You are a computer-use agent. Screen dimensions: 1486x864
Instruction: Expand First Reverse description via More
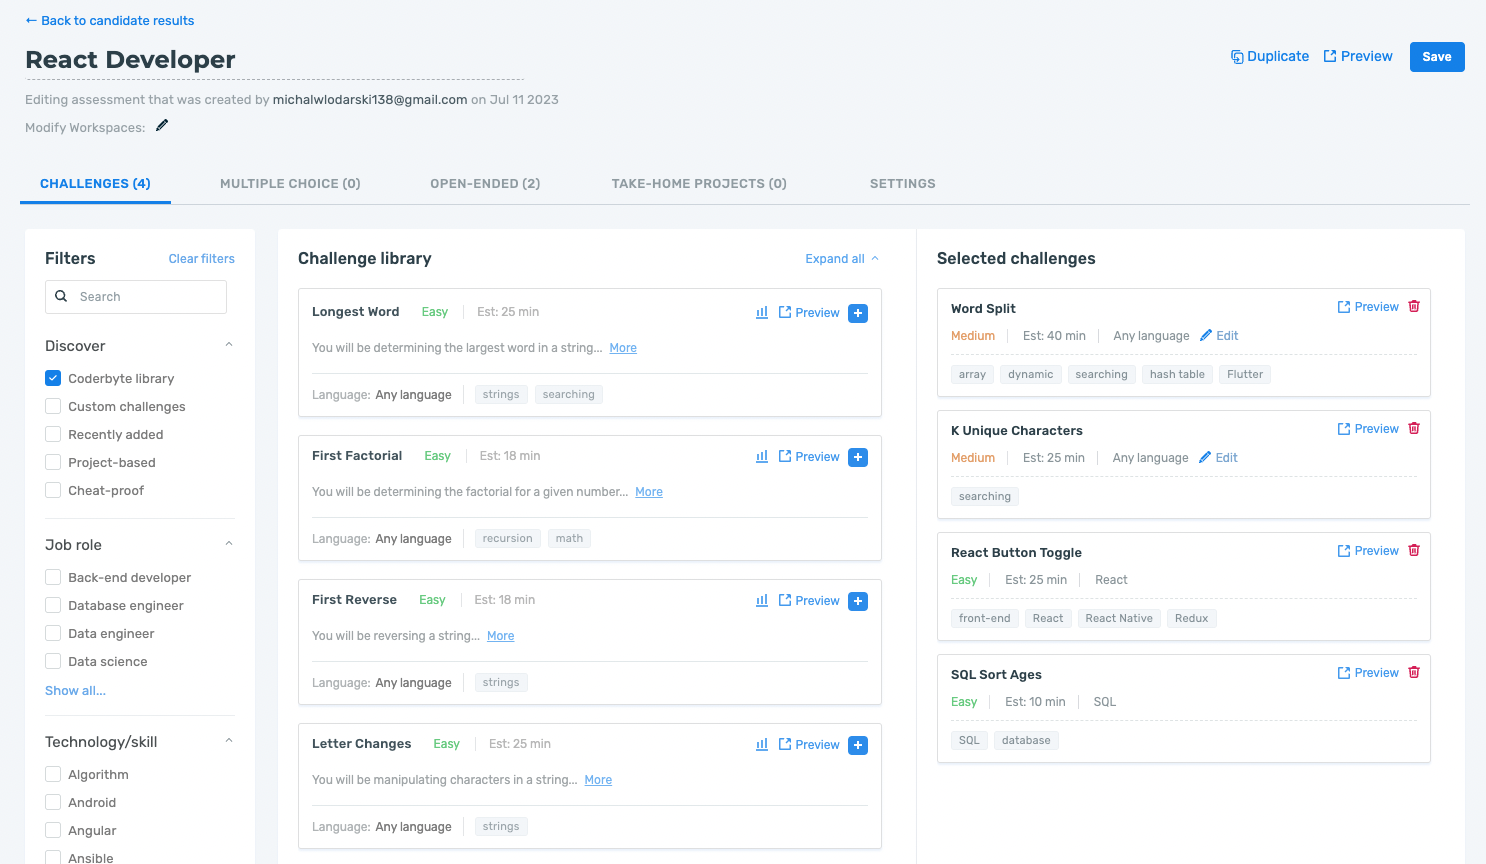[501, 636]
